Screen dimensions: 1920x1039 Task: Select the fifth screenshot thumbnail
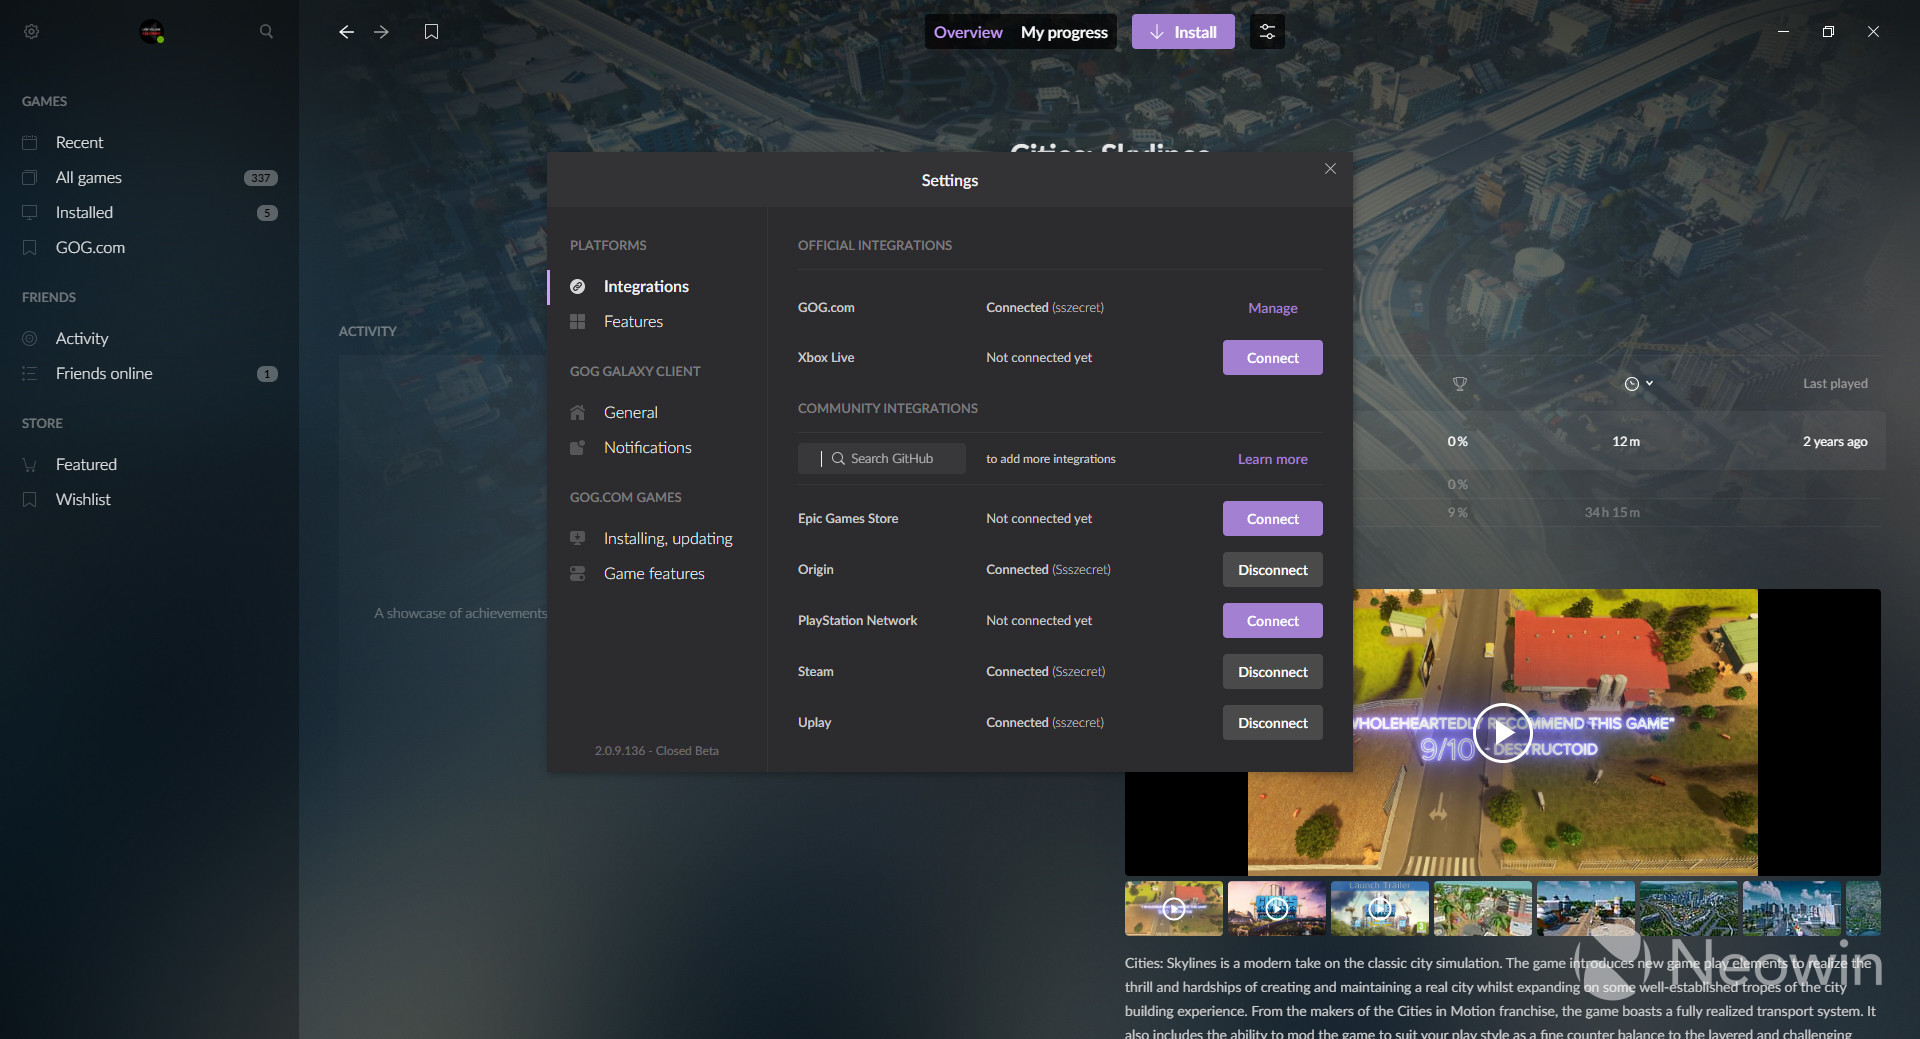click(1586, 908)
